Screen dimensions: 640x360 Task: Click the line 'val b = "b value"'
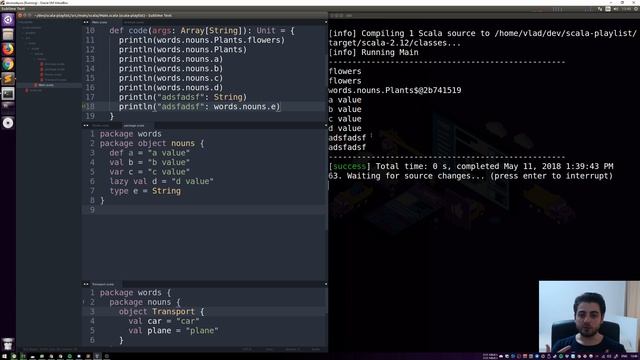click(x=149, y=162)
